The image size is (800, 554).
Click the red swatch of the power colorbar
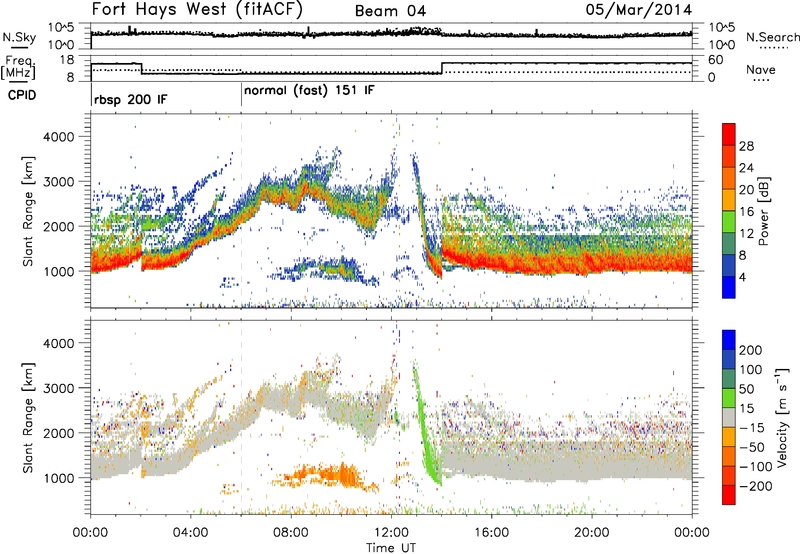[x=729, y=134]
